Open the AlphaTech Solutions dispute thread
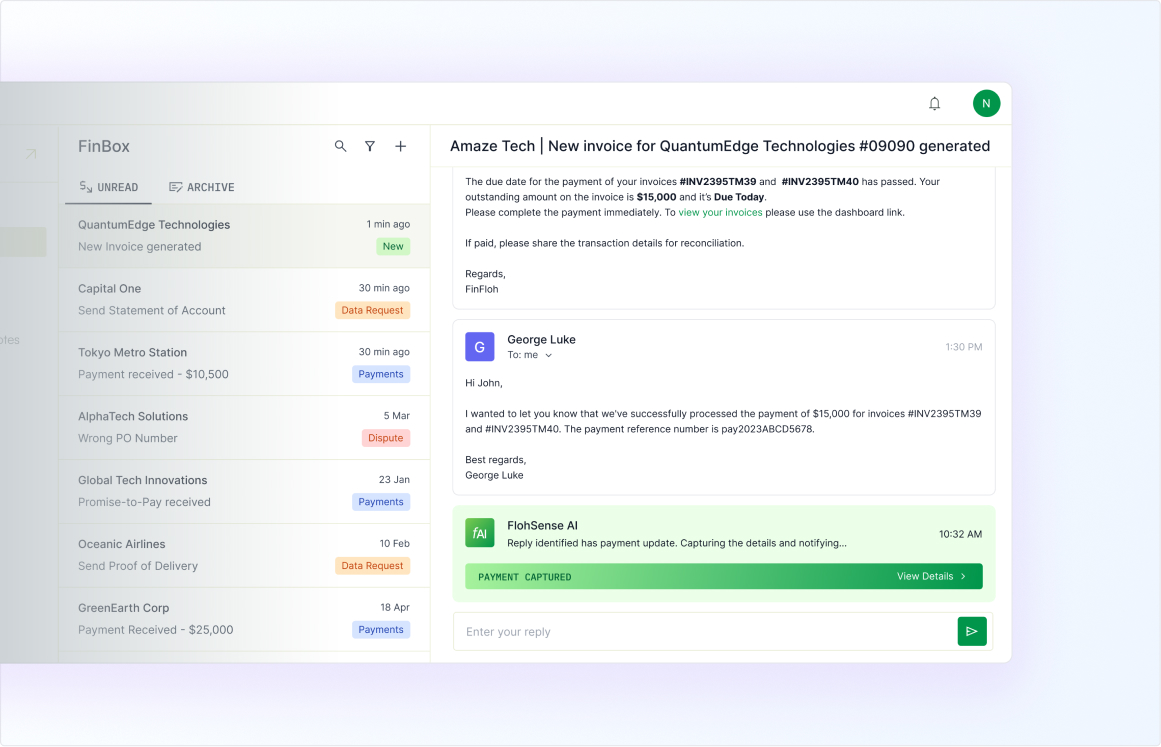 [244, 427]
